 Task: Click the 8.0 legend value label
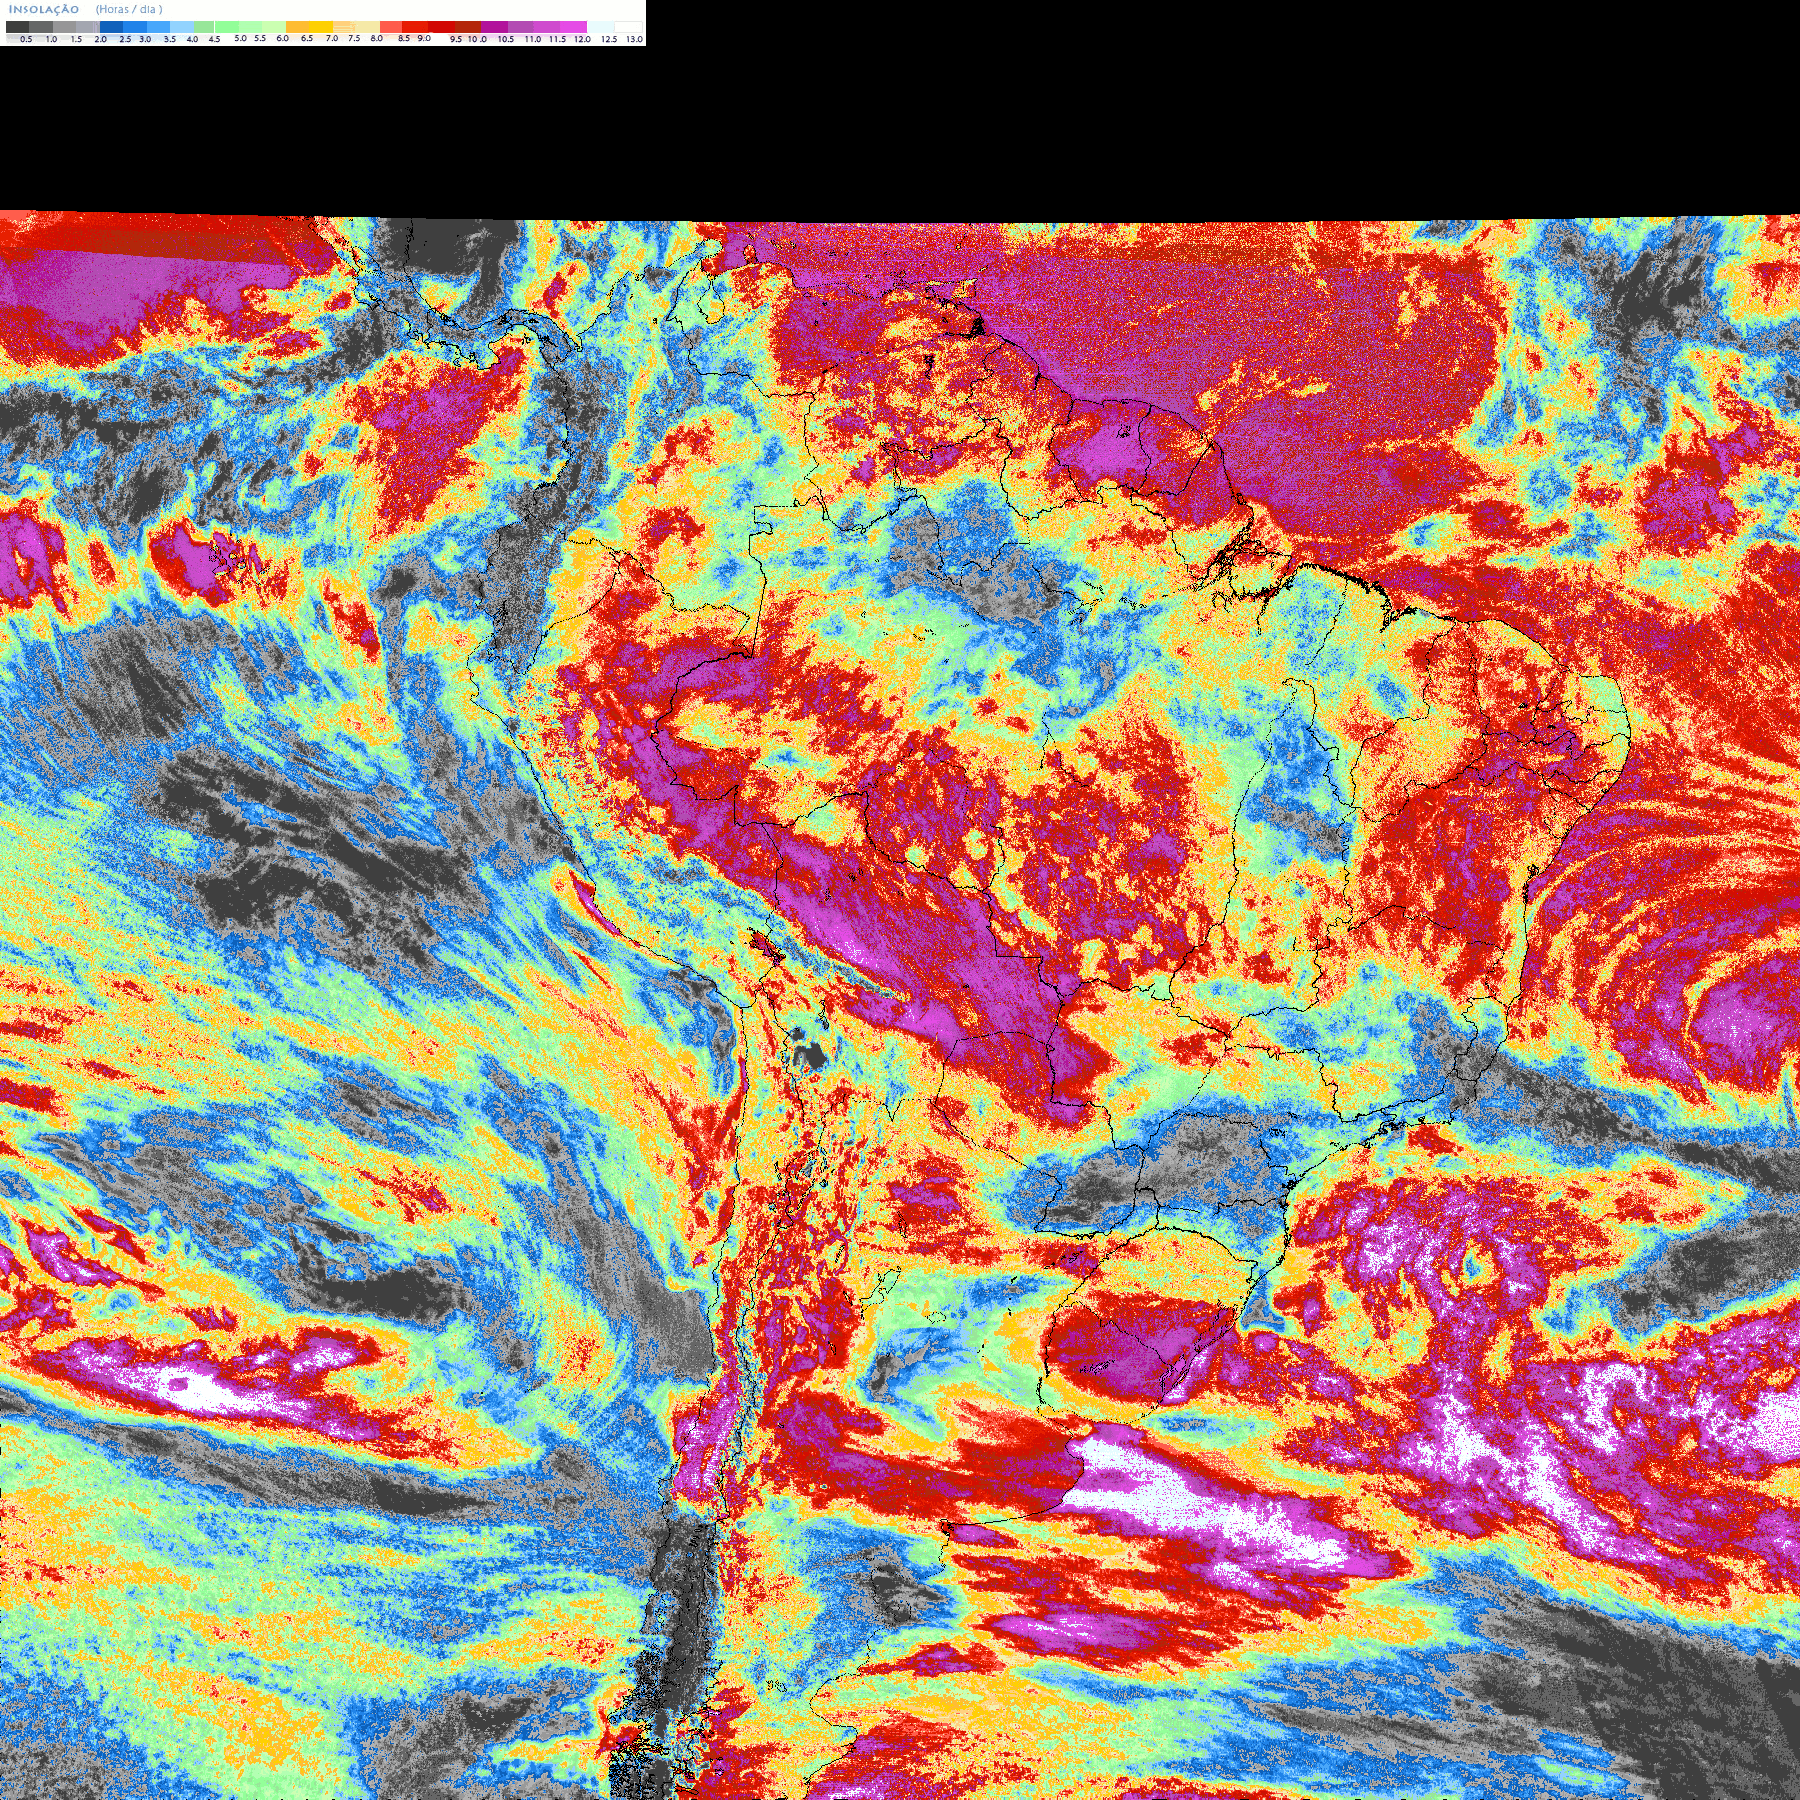click(x=376, y=38)
